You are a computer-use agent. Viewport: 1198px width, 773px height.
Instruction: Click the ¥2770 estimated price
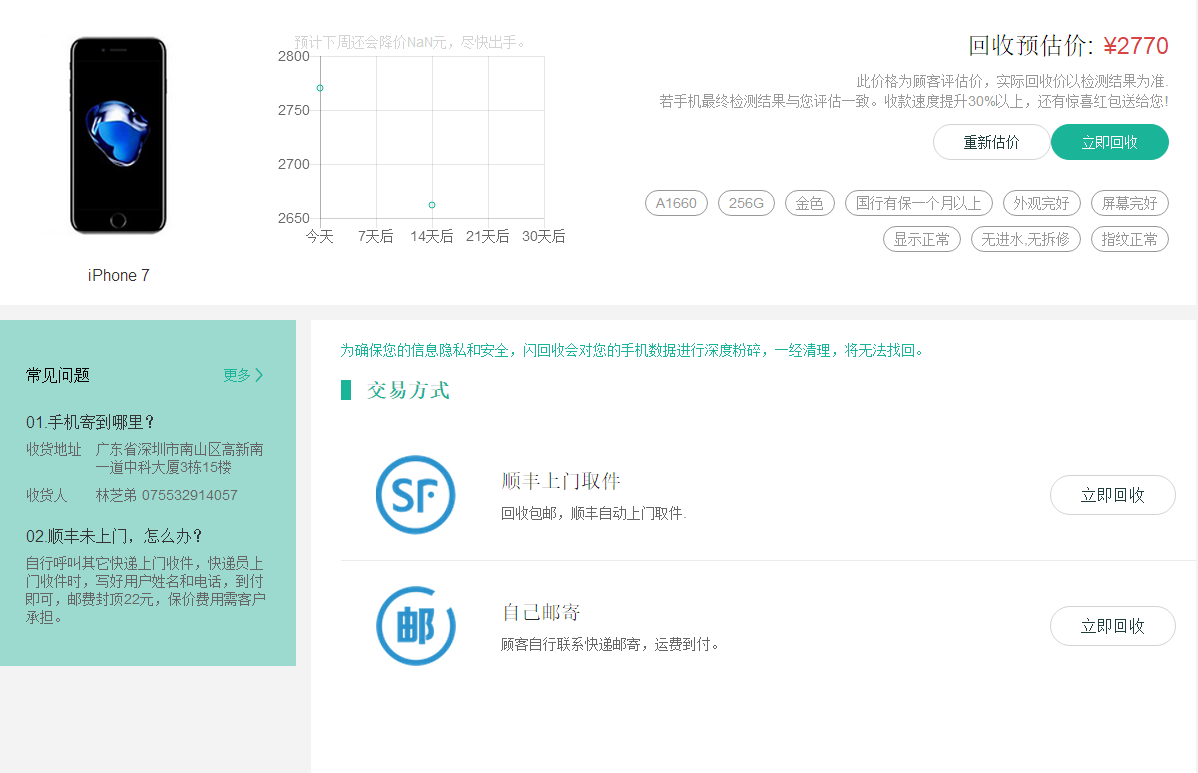coord(1136,46)
